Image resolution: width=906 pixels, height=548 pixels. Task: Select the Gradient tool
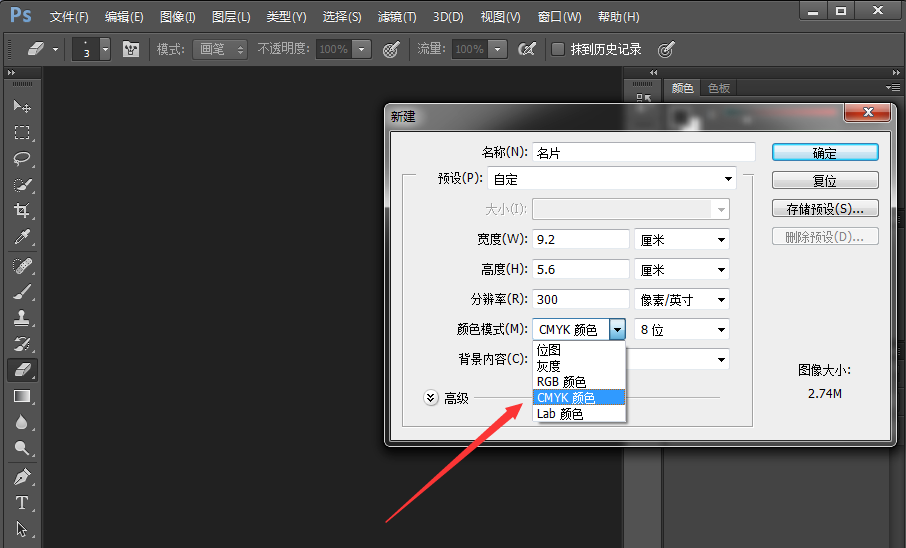point(22,397)
